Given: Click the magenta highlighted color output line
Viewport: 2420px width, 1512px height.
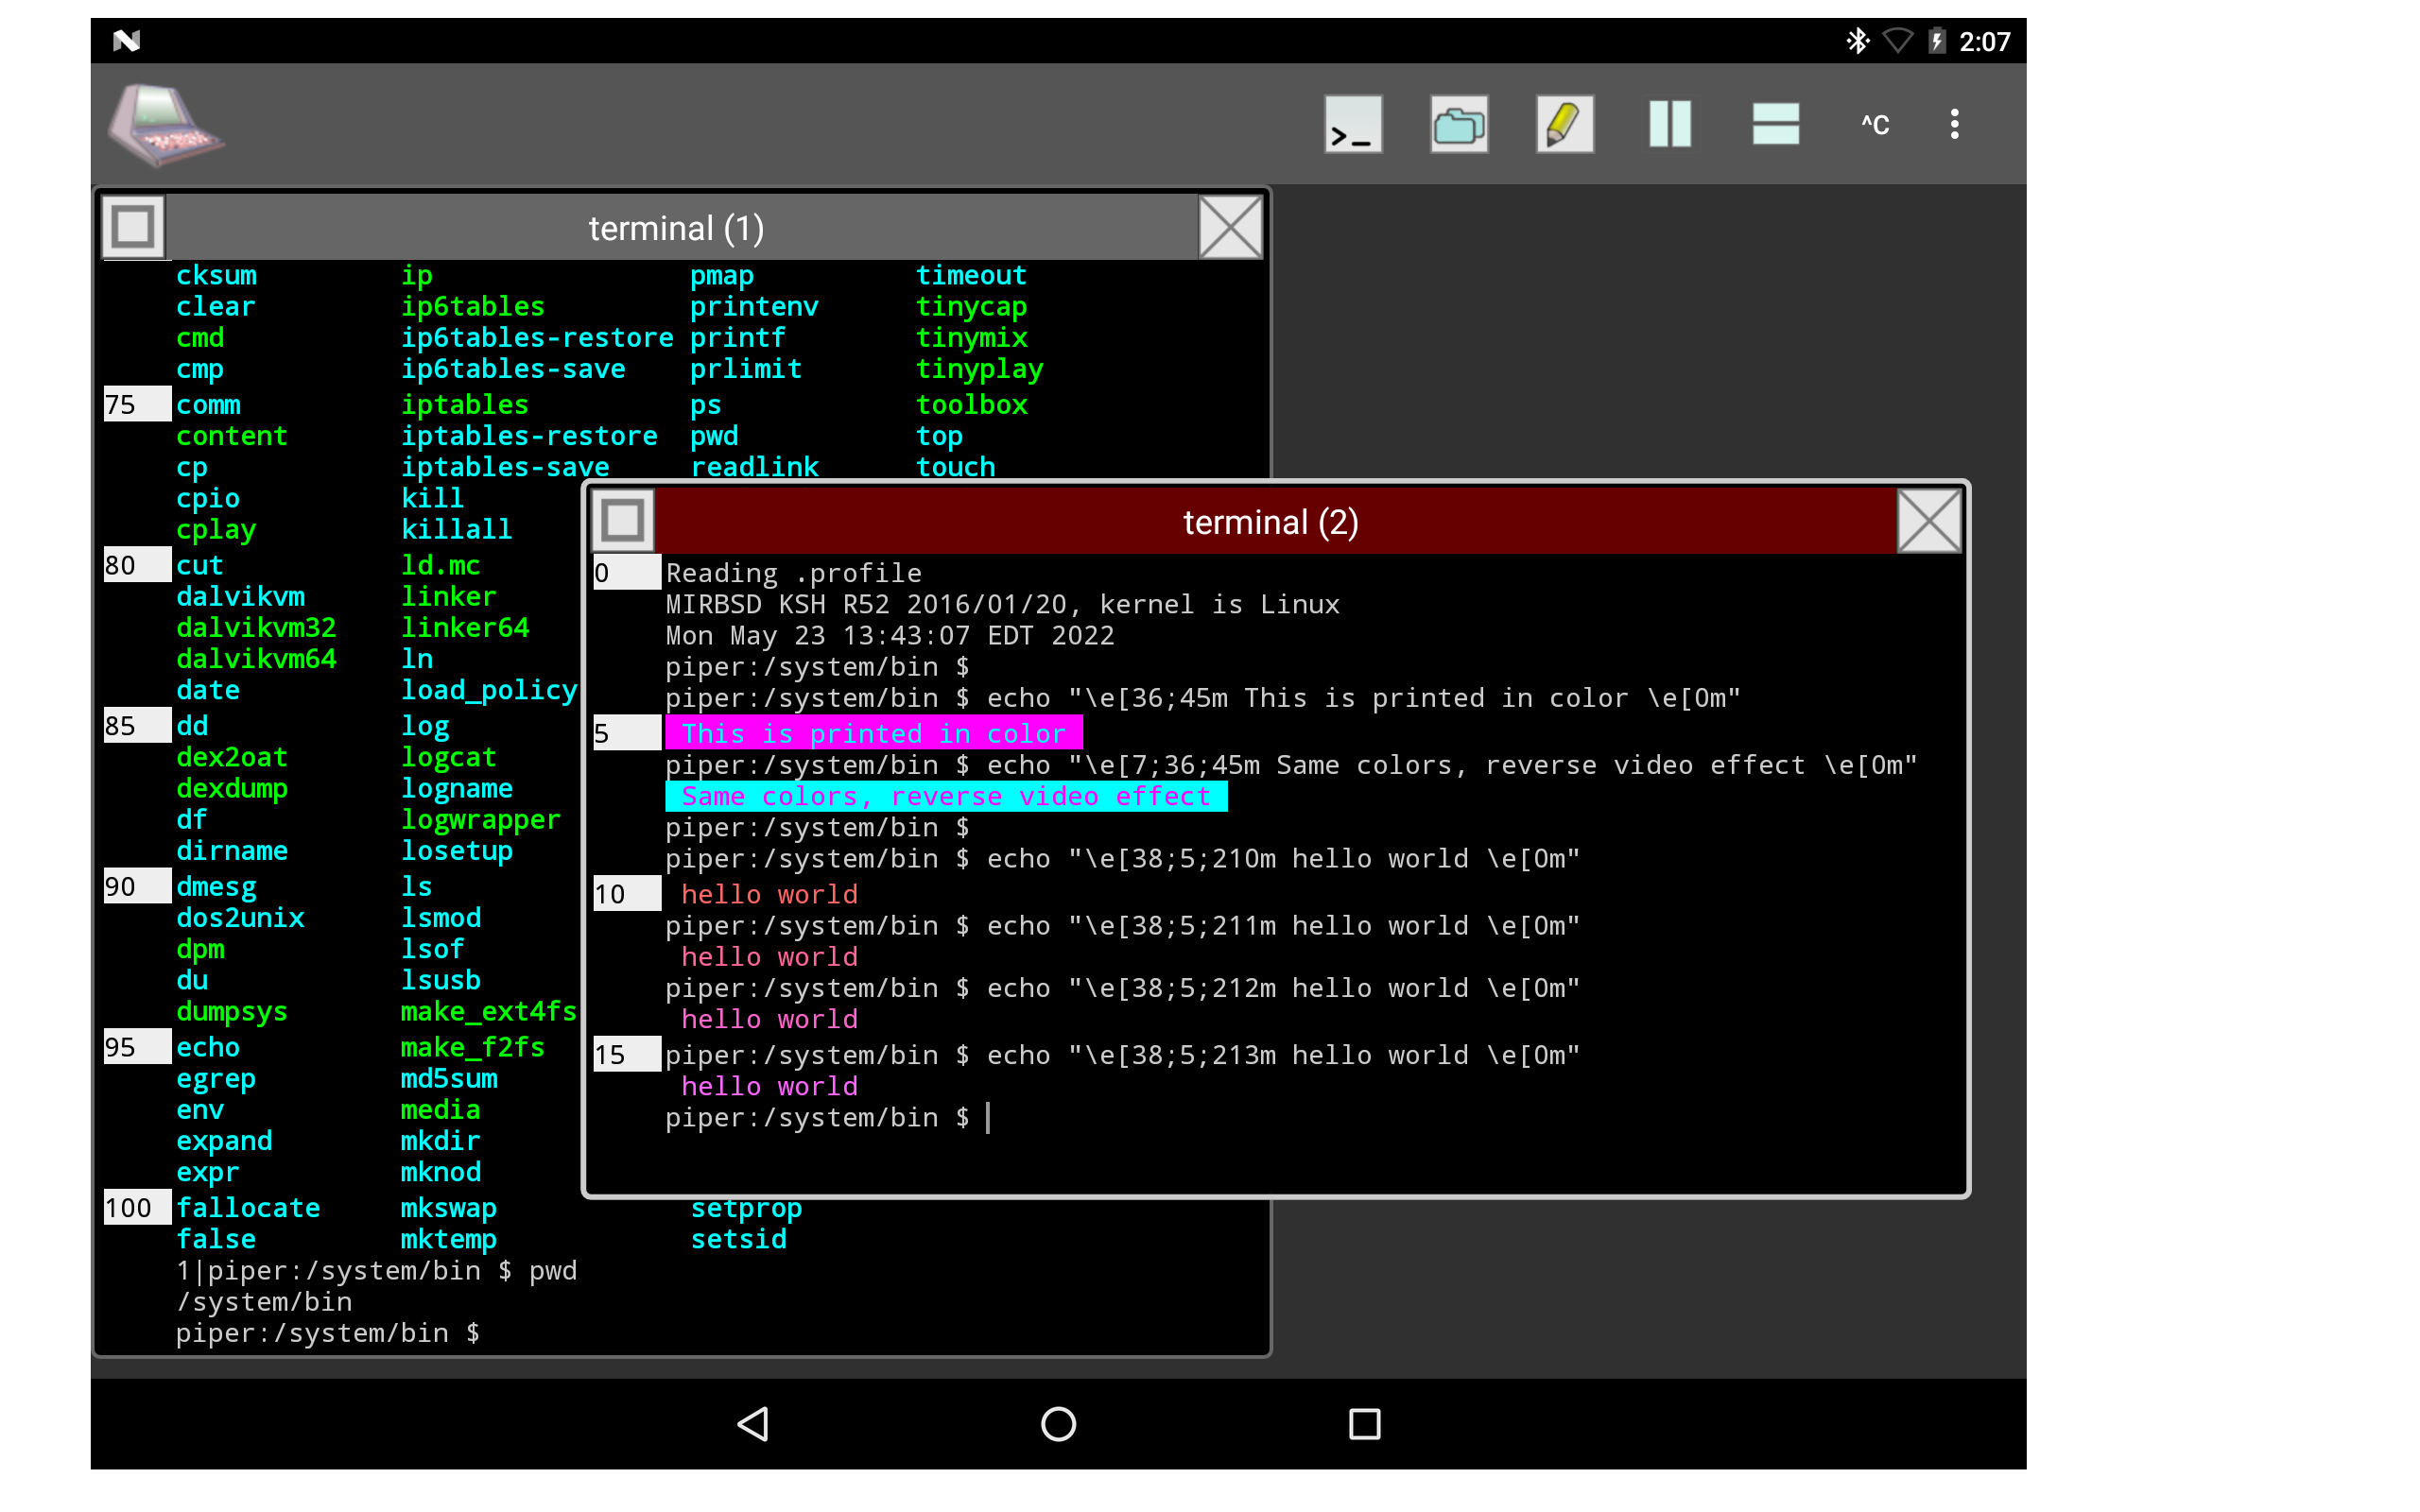Looking at the screenshot, I should tap(874, 732).
